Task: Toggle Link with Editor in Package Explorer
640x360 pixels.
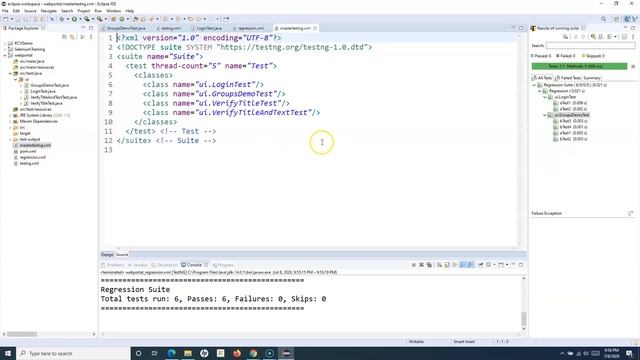Action: click(x=72, y=37)
